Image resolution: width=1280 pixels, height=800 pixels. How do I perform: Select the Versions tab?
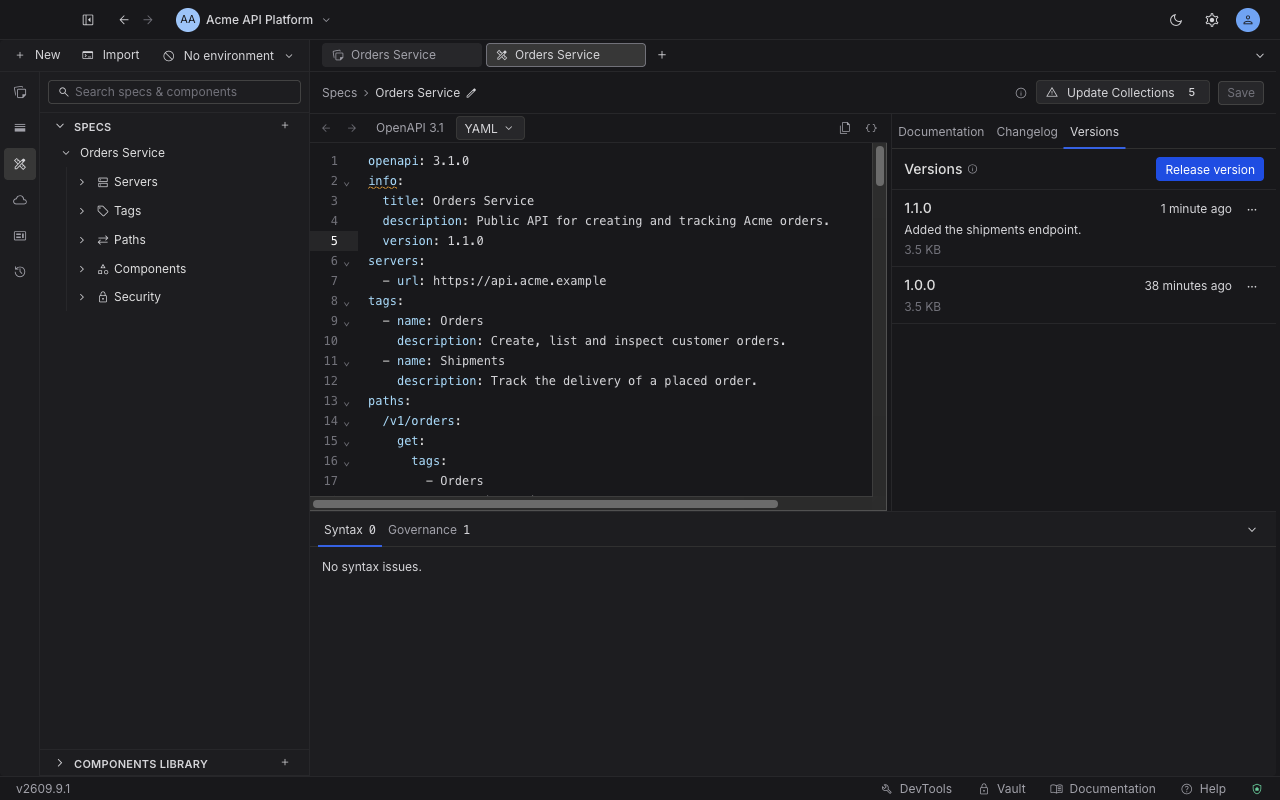point(1094,132)
